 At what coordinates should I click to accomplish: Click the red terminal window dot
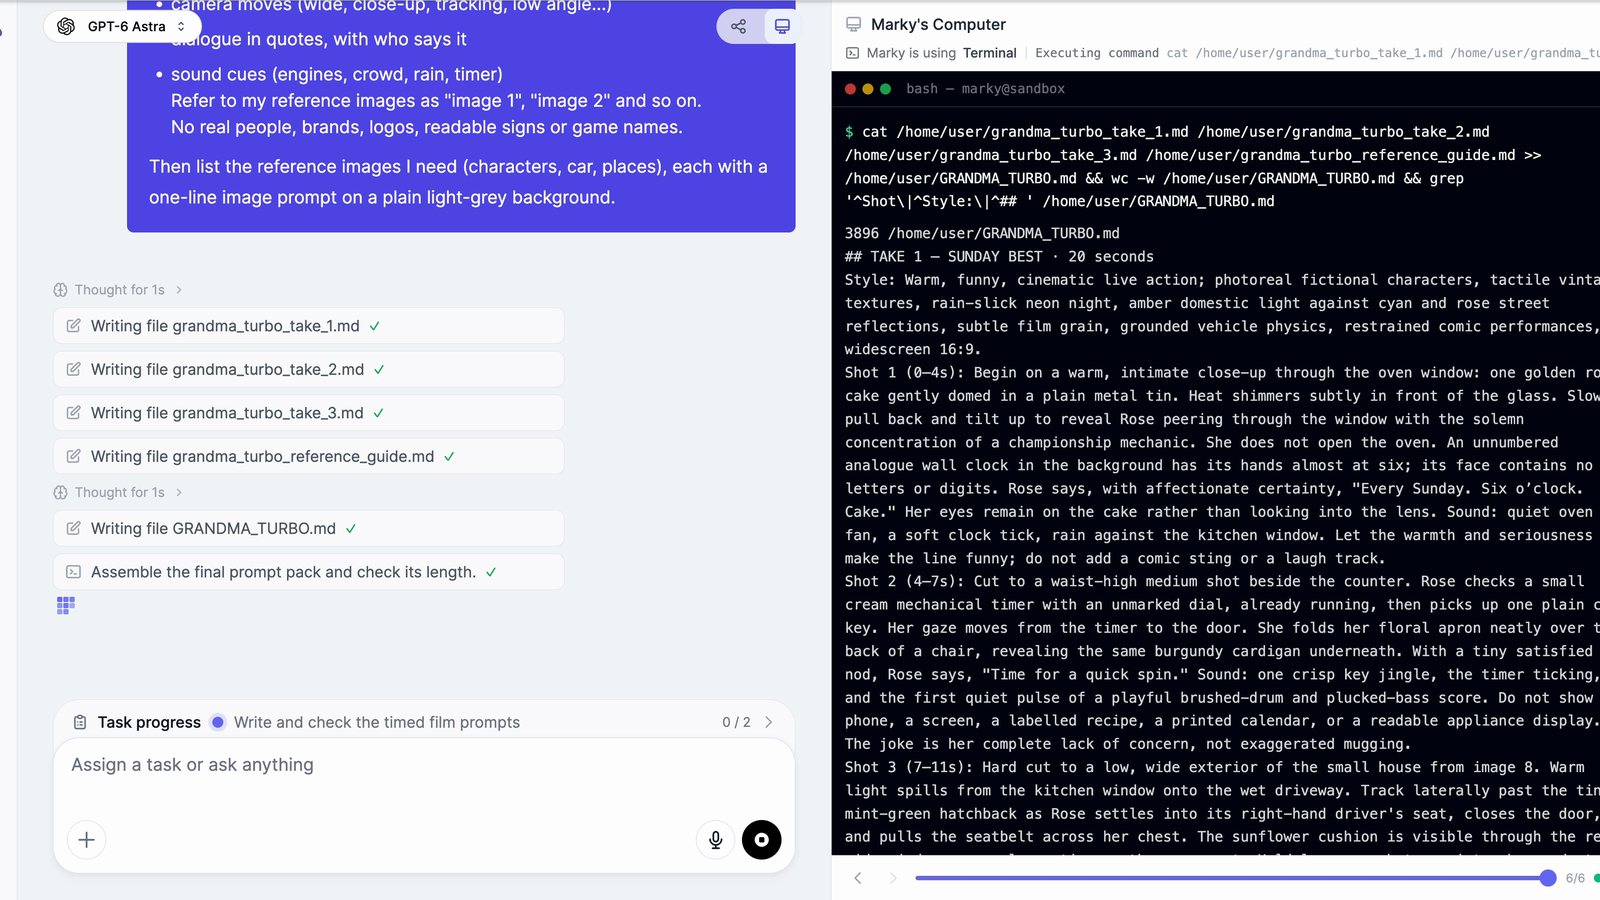(850, 89)
